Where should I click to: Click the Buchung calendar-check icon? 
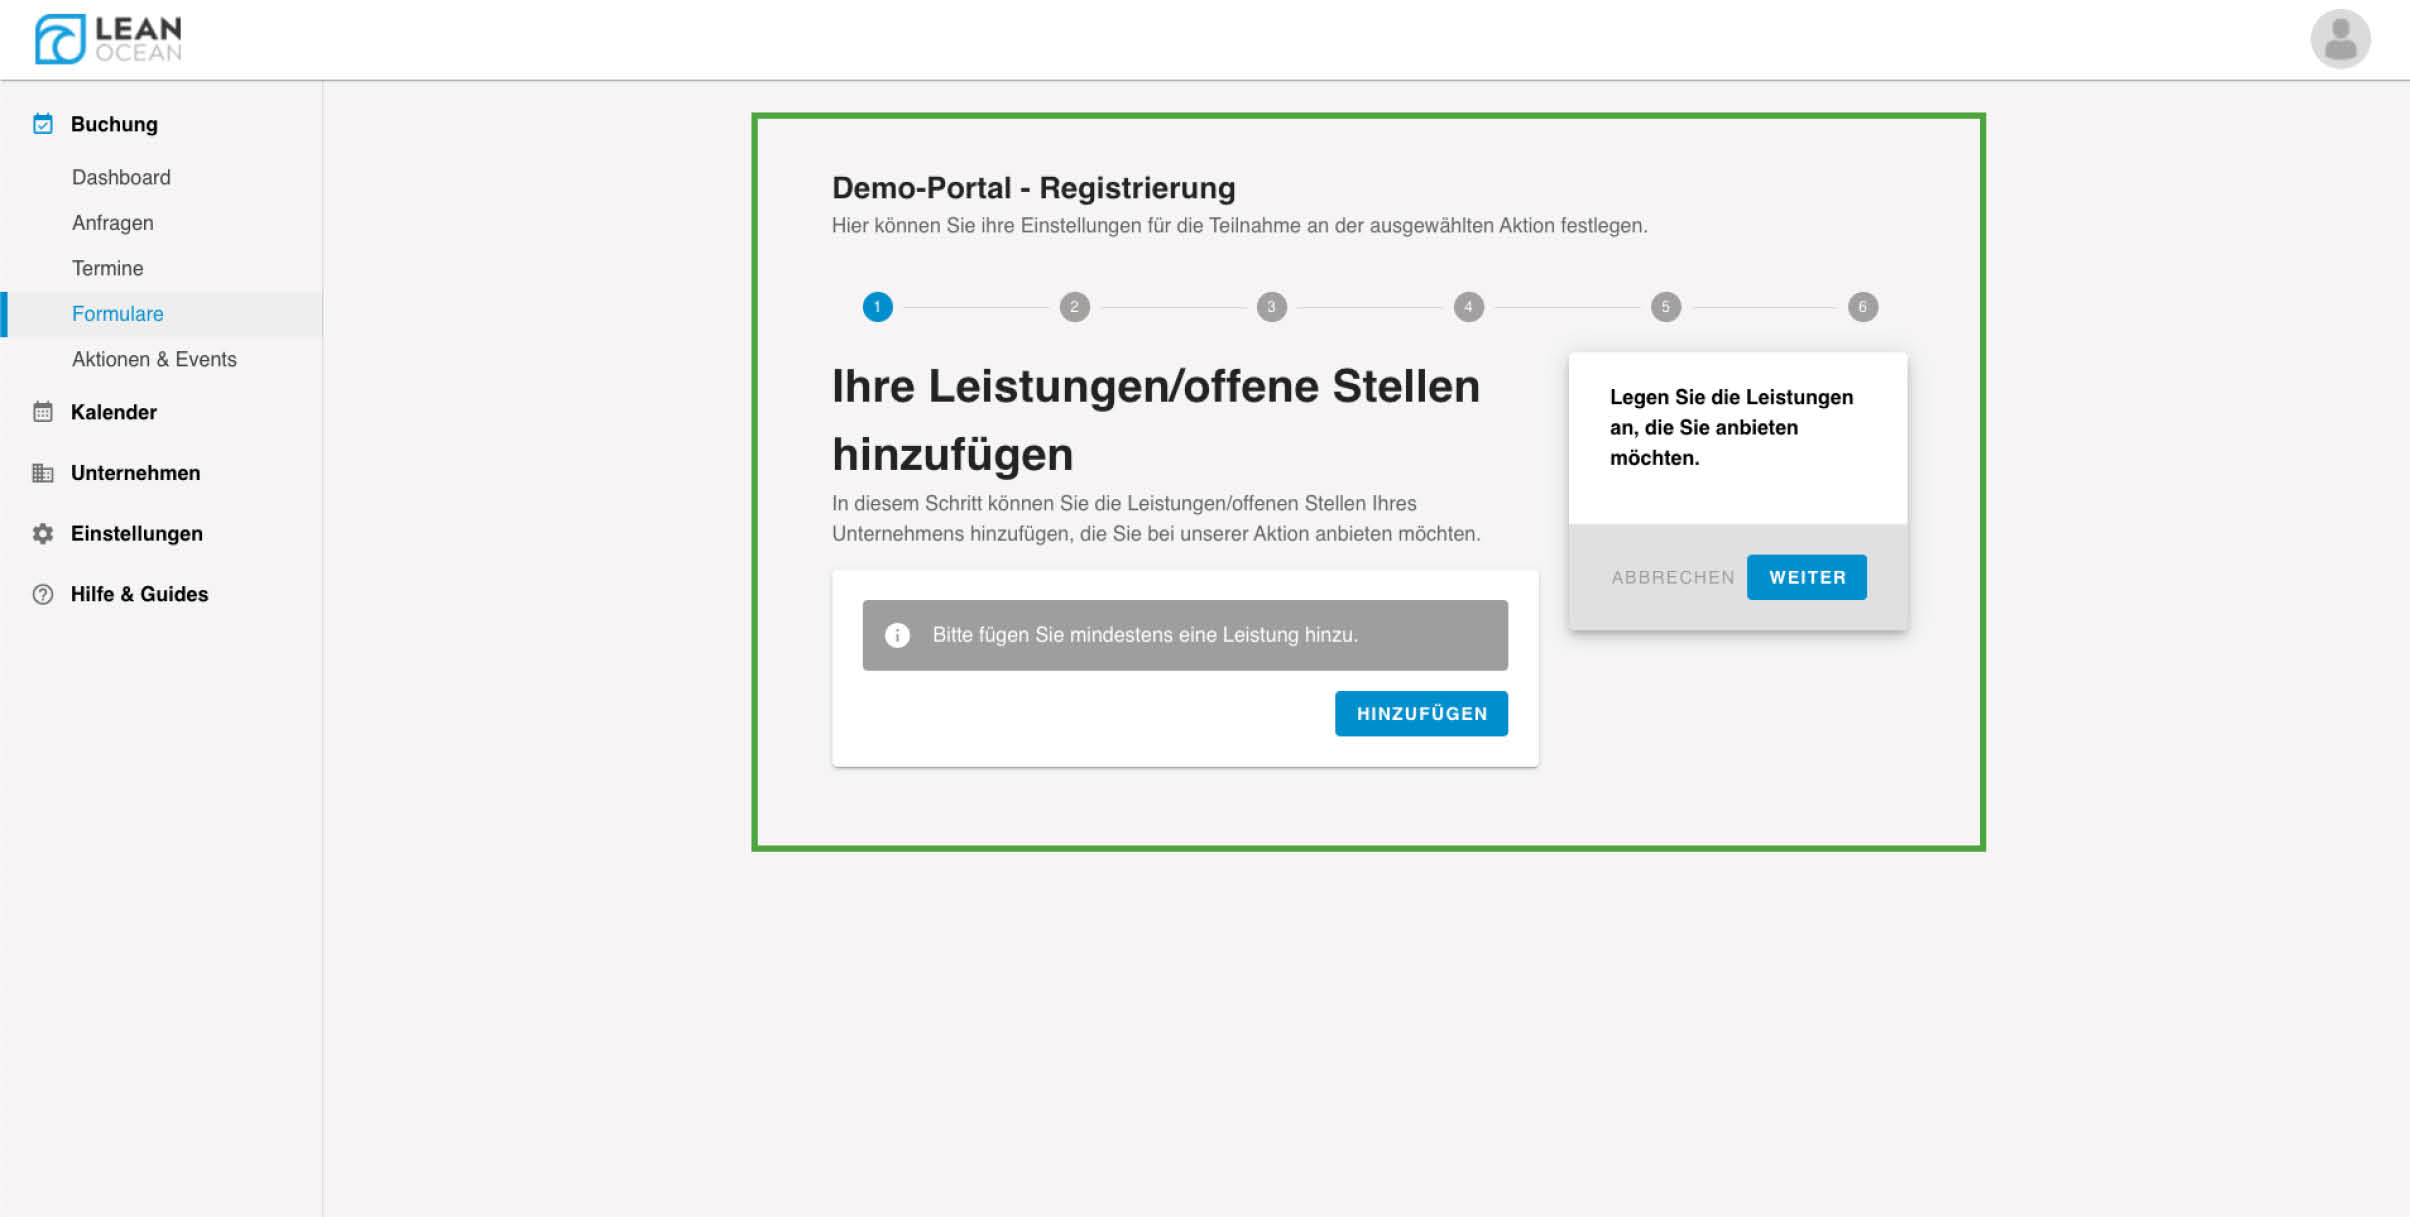click(42, 124)
